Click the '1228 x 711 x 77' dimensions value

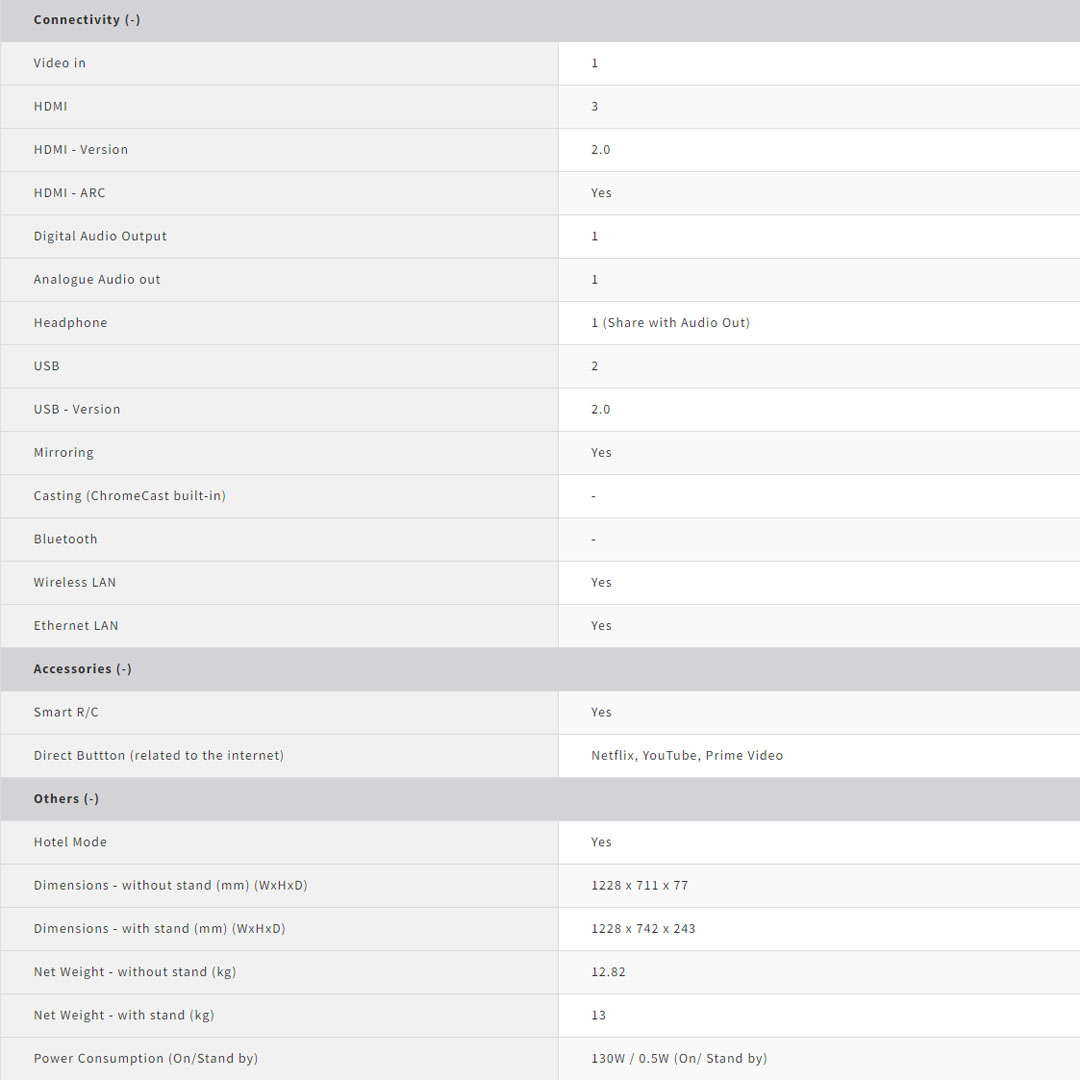[x=640, y=885]
